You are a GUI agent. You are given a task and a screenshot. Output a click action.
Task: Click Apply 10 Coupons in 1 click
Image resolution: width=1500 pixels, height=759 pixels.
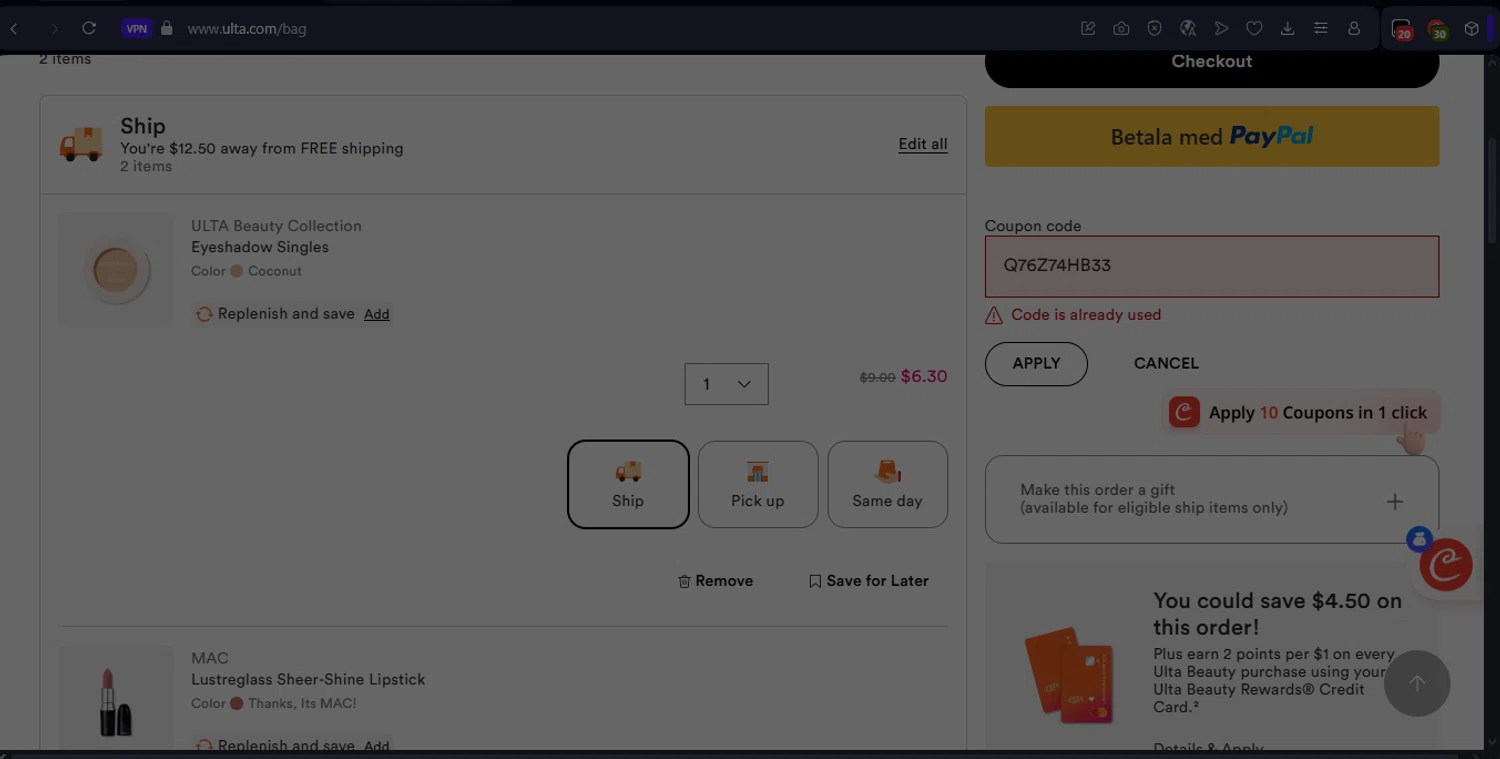(1301, 413)
